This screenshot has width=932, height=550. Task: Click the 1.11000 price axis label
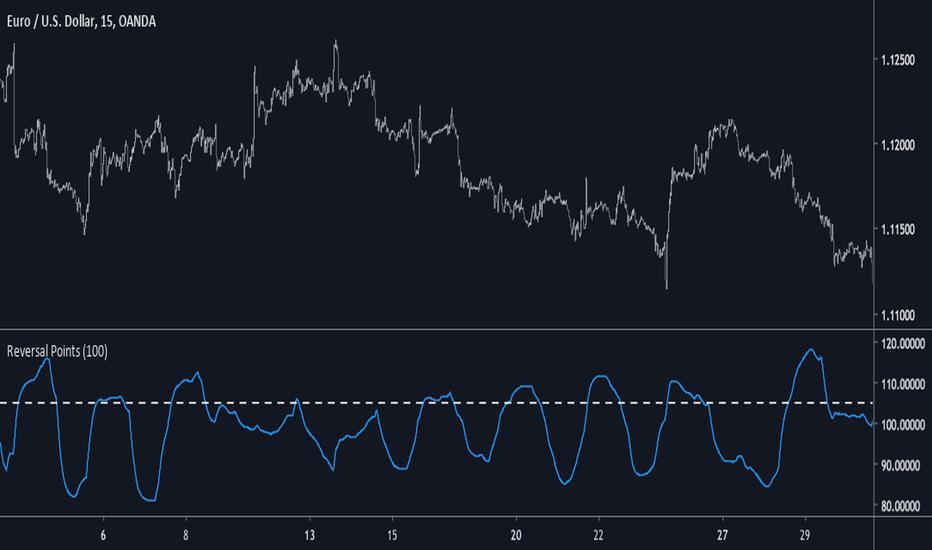coord(898,315)
